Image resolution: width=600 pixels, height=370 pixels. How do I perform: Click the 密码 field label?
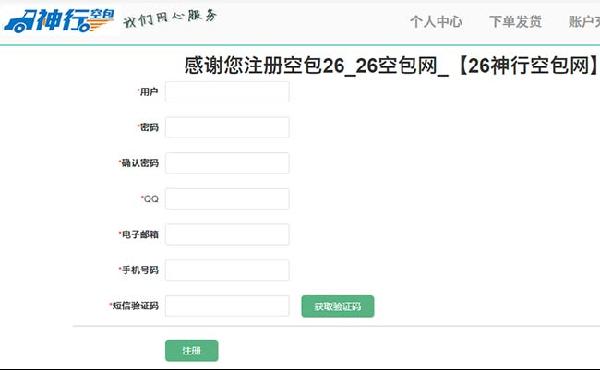tap(148, 127)
